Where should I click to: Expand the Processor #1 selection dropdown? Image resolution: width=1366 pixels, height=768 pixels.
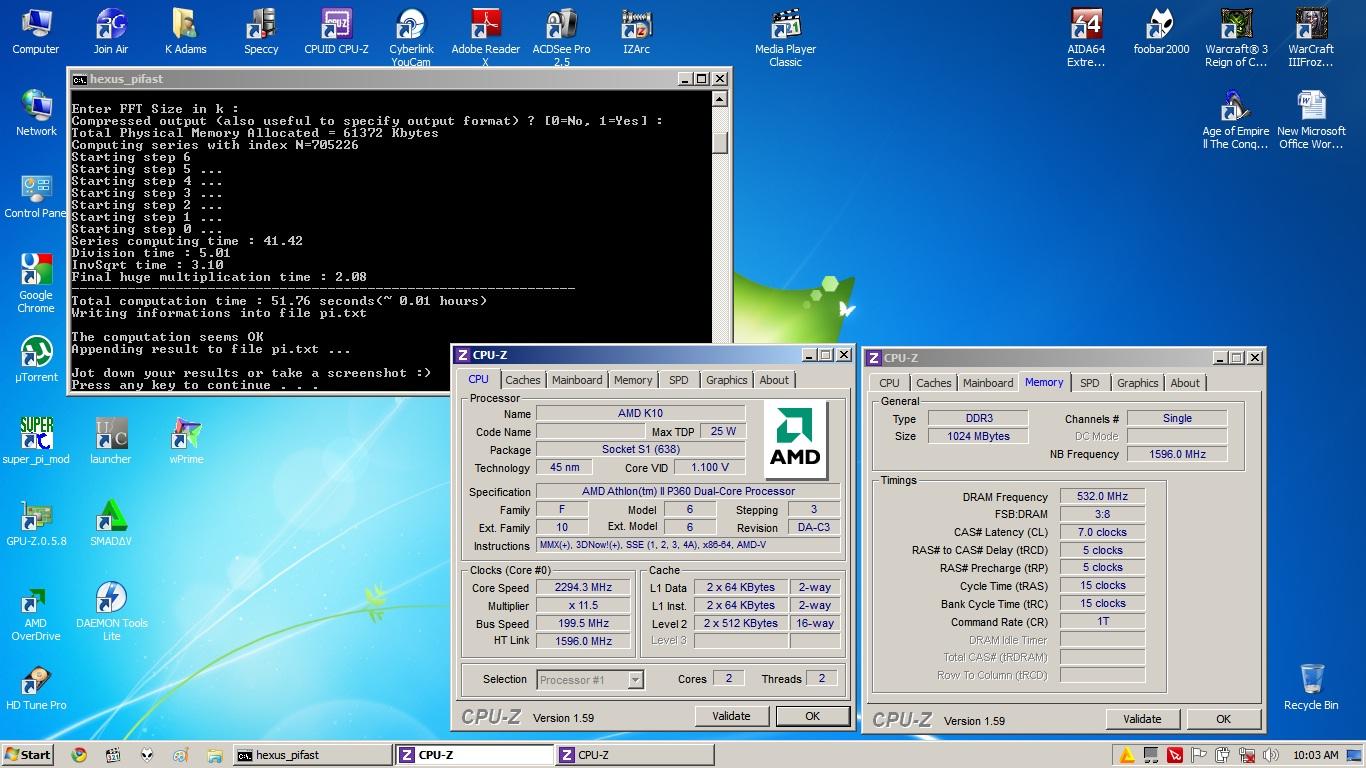pos(635,679)
